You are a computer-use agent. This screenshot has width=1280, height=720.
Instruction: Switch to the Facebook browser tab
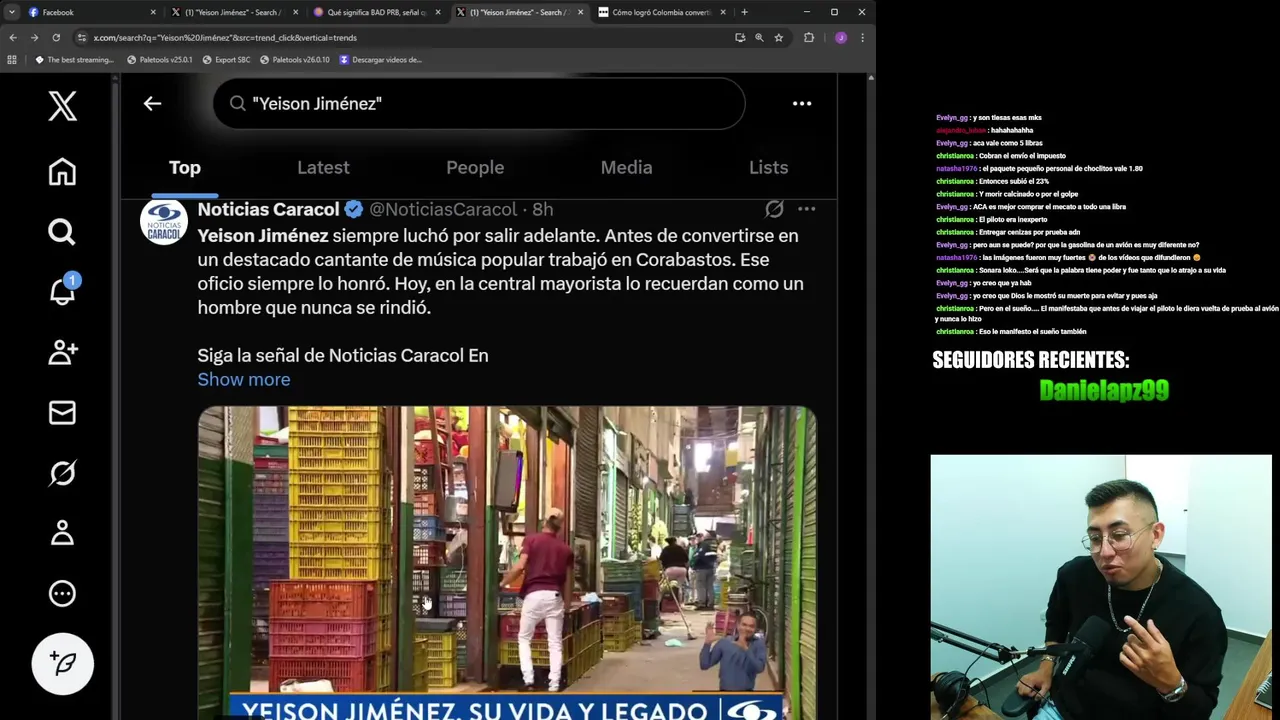[x=90, y=12]
